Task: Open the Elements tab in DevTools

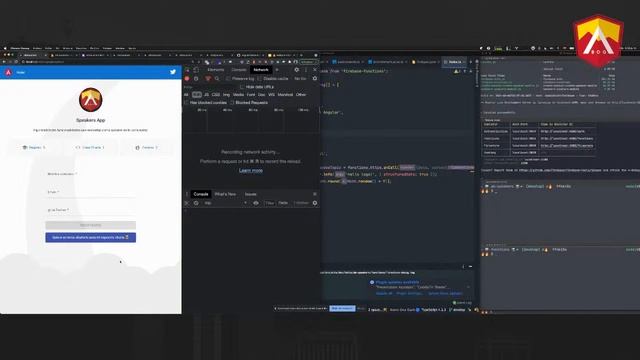Action: pyautogui.click(x=216, y=70)
